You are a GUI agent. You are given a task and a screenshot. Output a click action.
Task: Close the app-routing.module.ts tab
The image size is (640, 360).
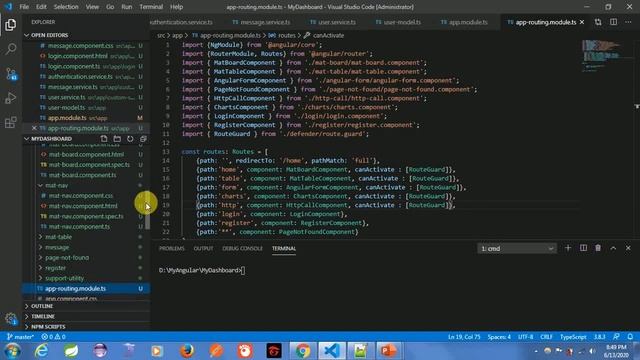582,22
